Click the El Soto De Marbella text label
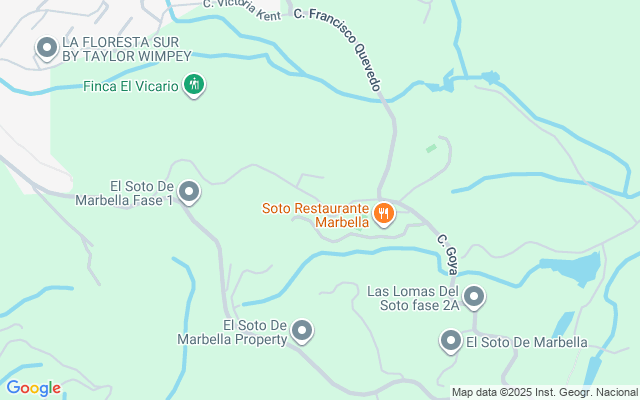This screenshot has width=640, height=400. coord(527,342)
